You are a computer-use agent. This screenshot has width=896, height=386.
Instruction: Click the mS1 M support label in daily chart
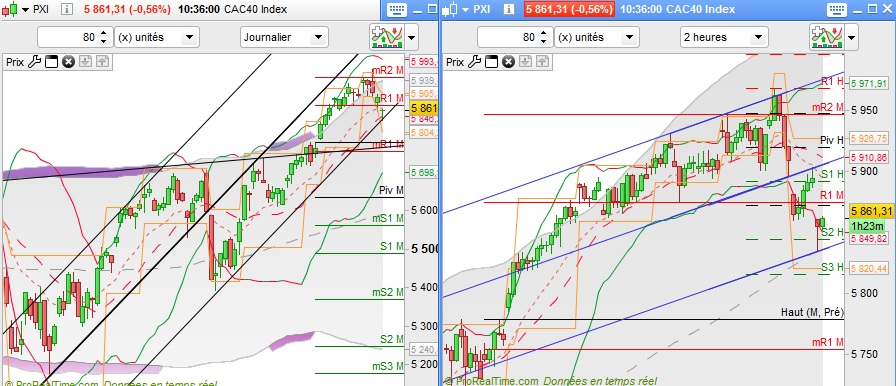[x=388, y=218]
